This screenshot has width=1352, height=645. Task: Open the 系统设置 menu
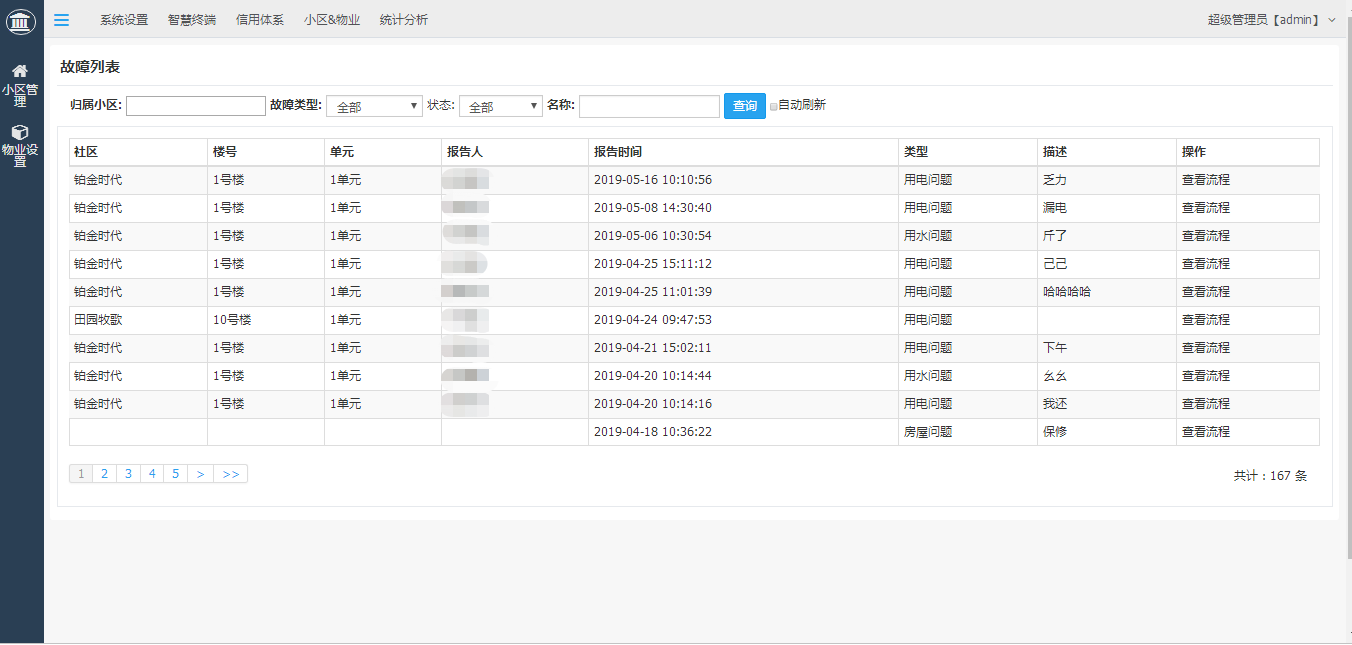click(x=124, y=20)
